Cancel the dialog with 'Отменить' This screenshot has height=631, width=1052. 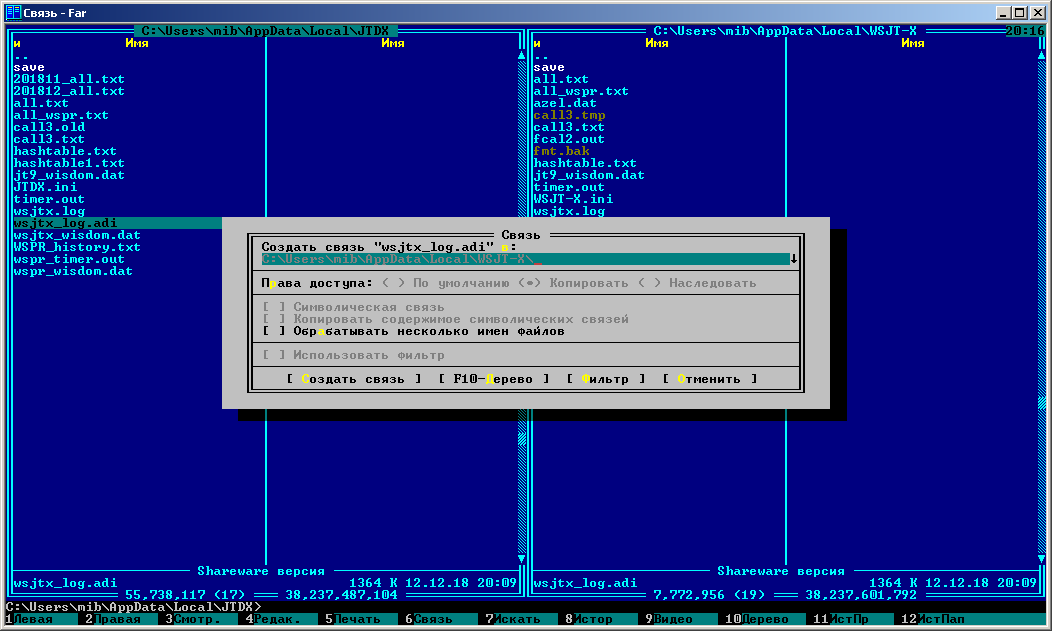point(709,379)
